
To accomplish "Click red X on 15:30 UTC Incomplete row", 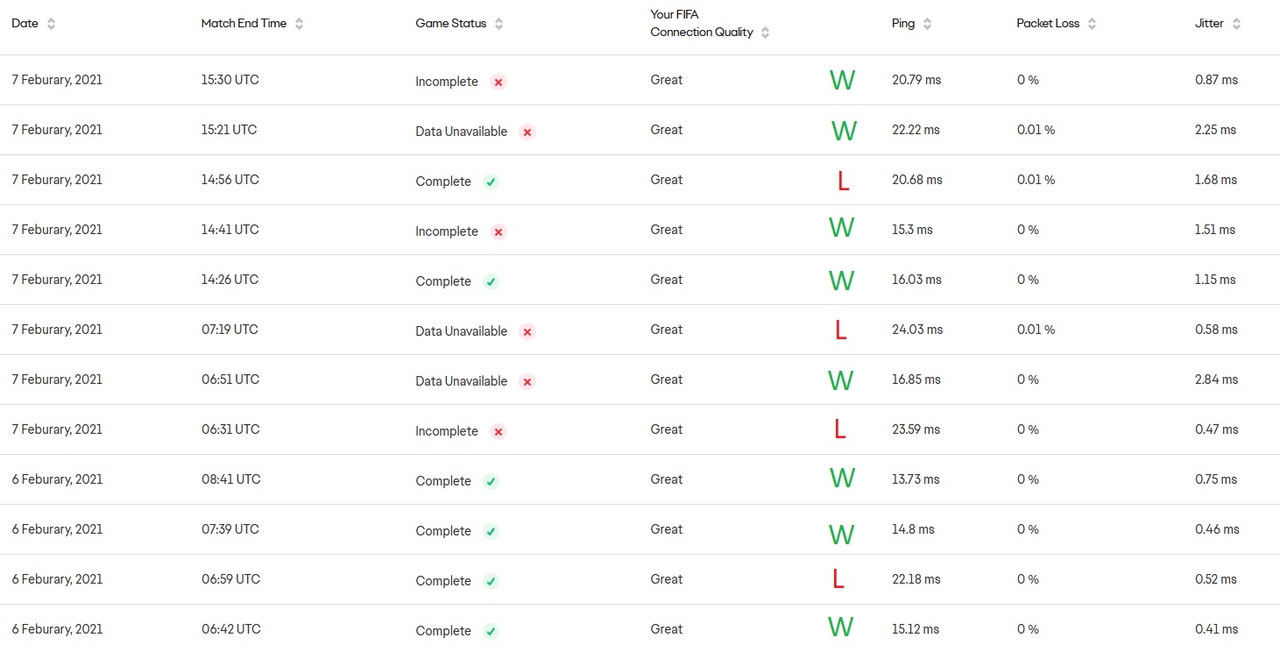I will click(498, 82).
